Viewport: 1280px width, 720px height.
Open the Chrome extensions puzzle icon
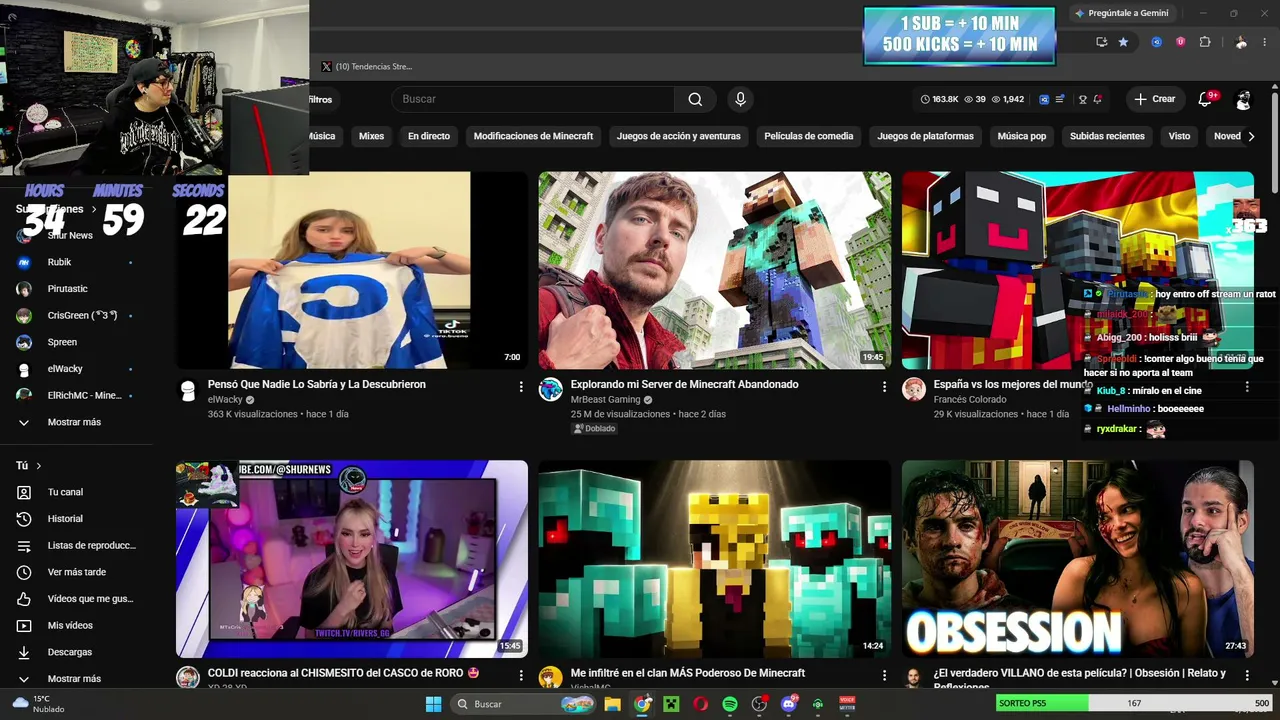pos(1204,42)
